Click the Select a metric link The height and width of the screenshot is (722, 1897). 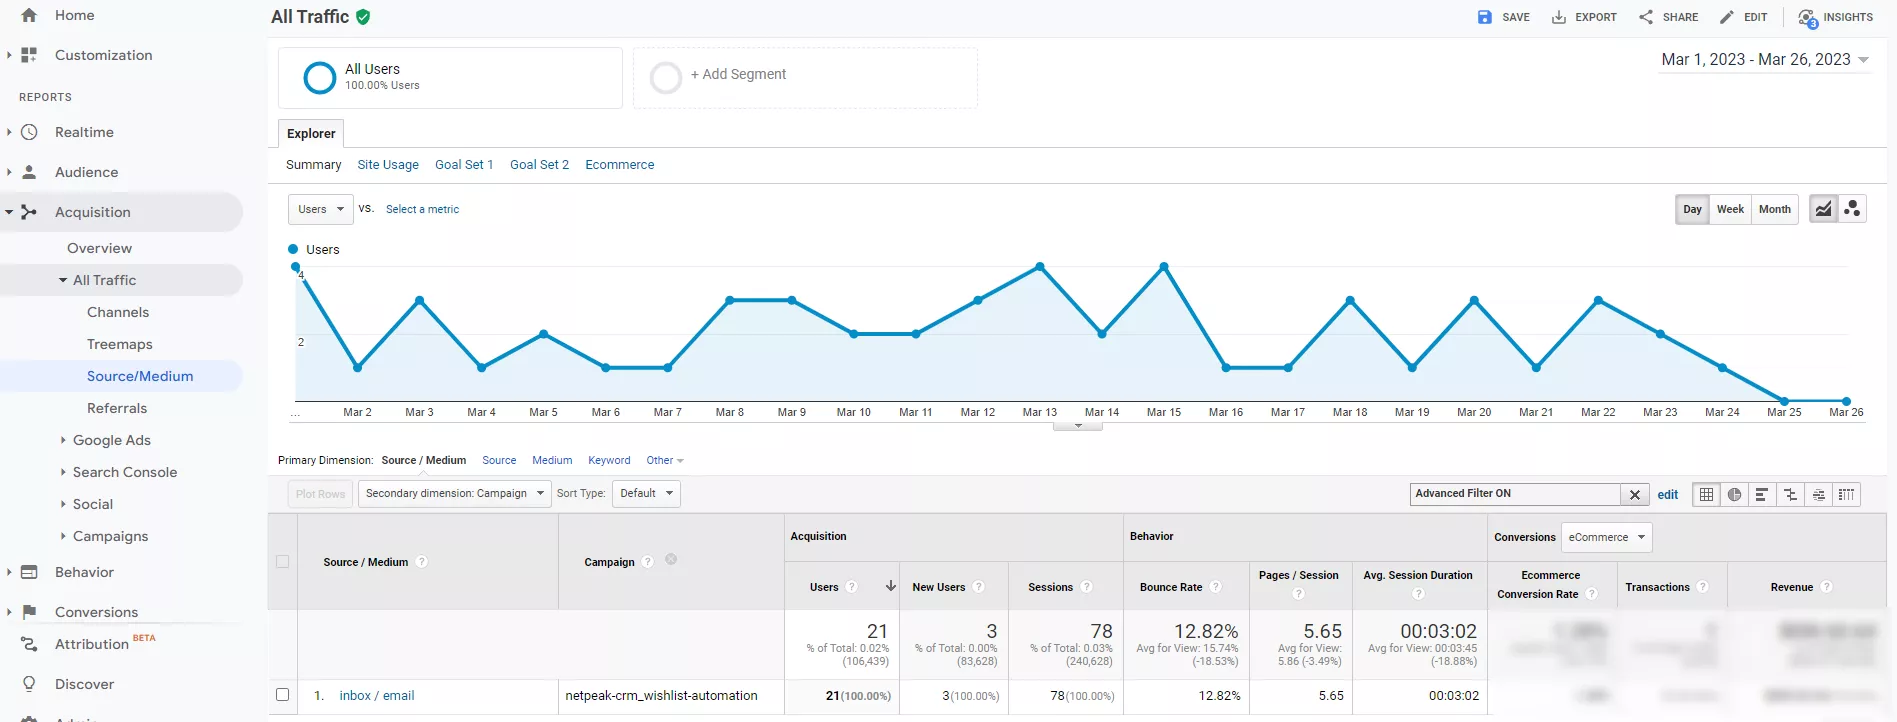pyautogui.click(x=422, y=209)
